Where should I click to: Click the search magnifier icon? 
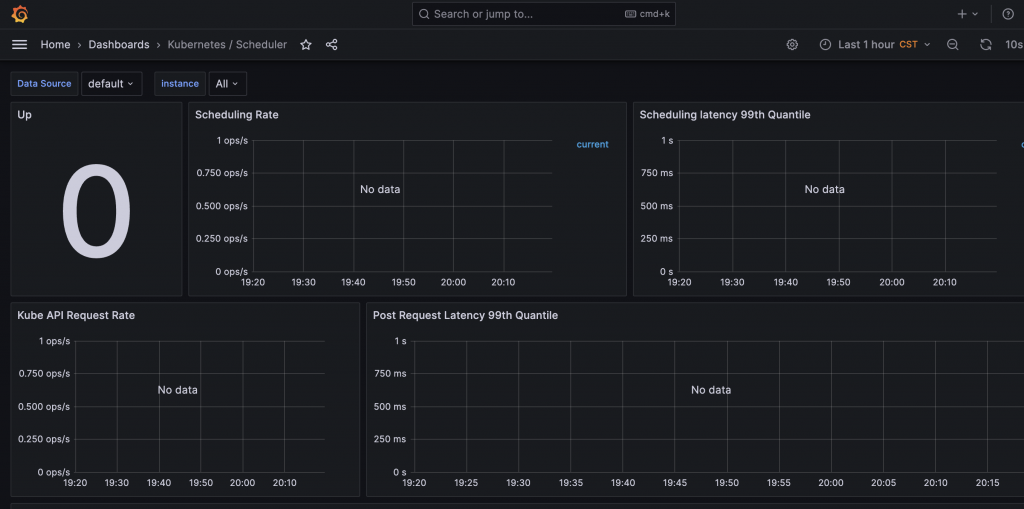pos(424,14)
